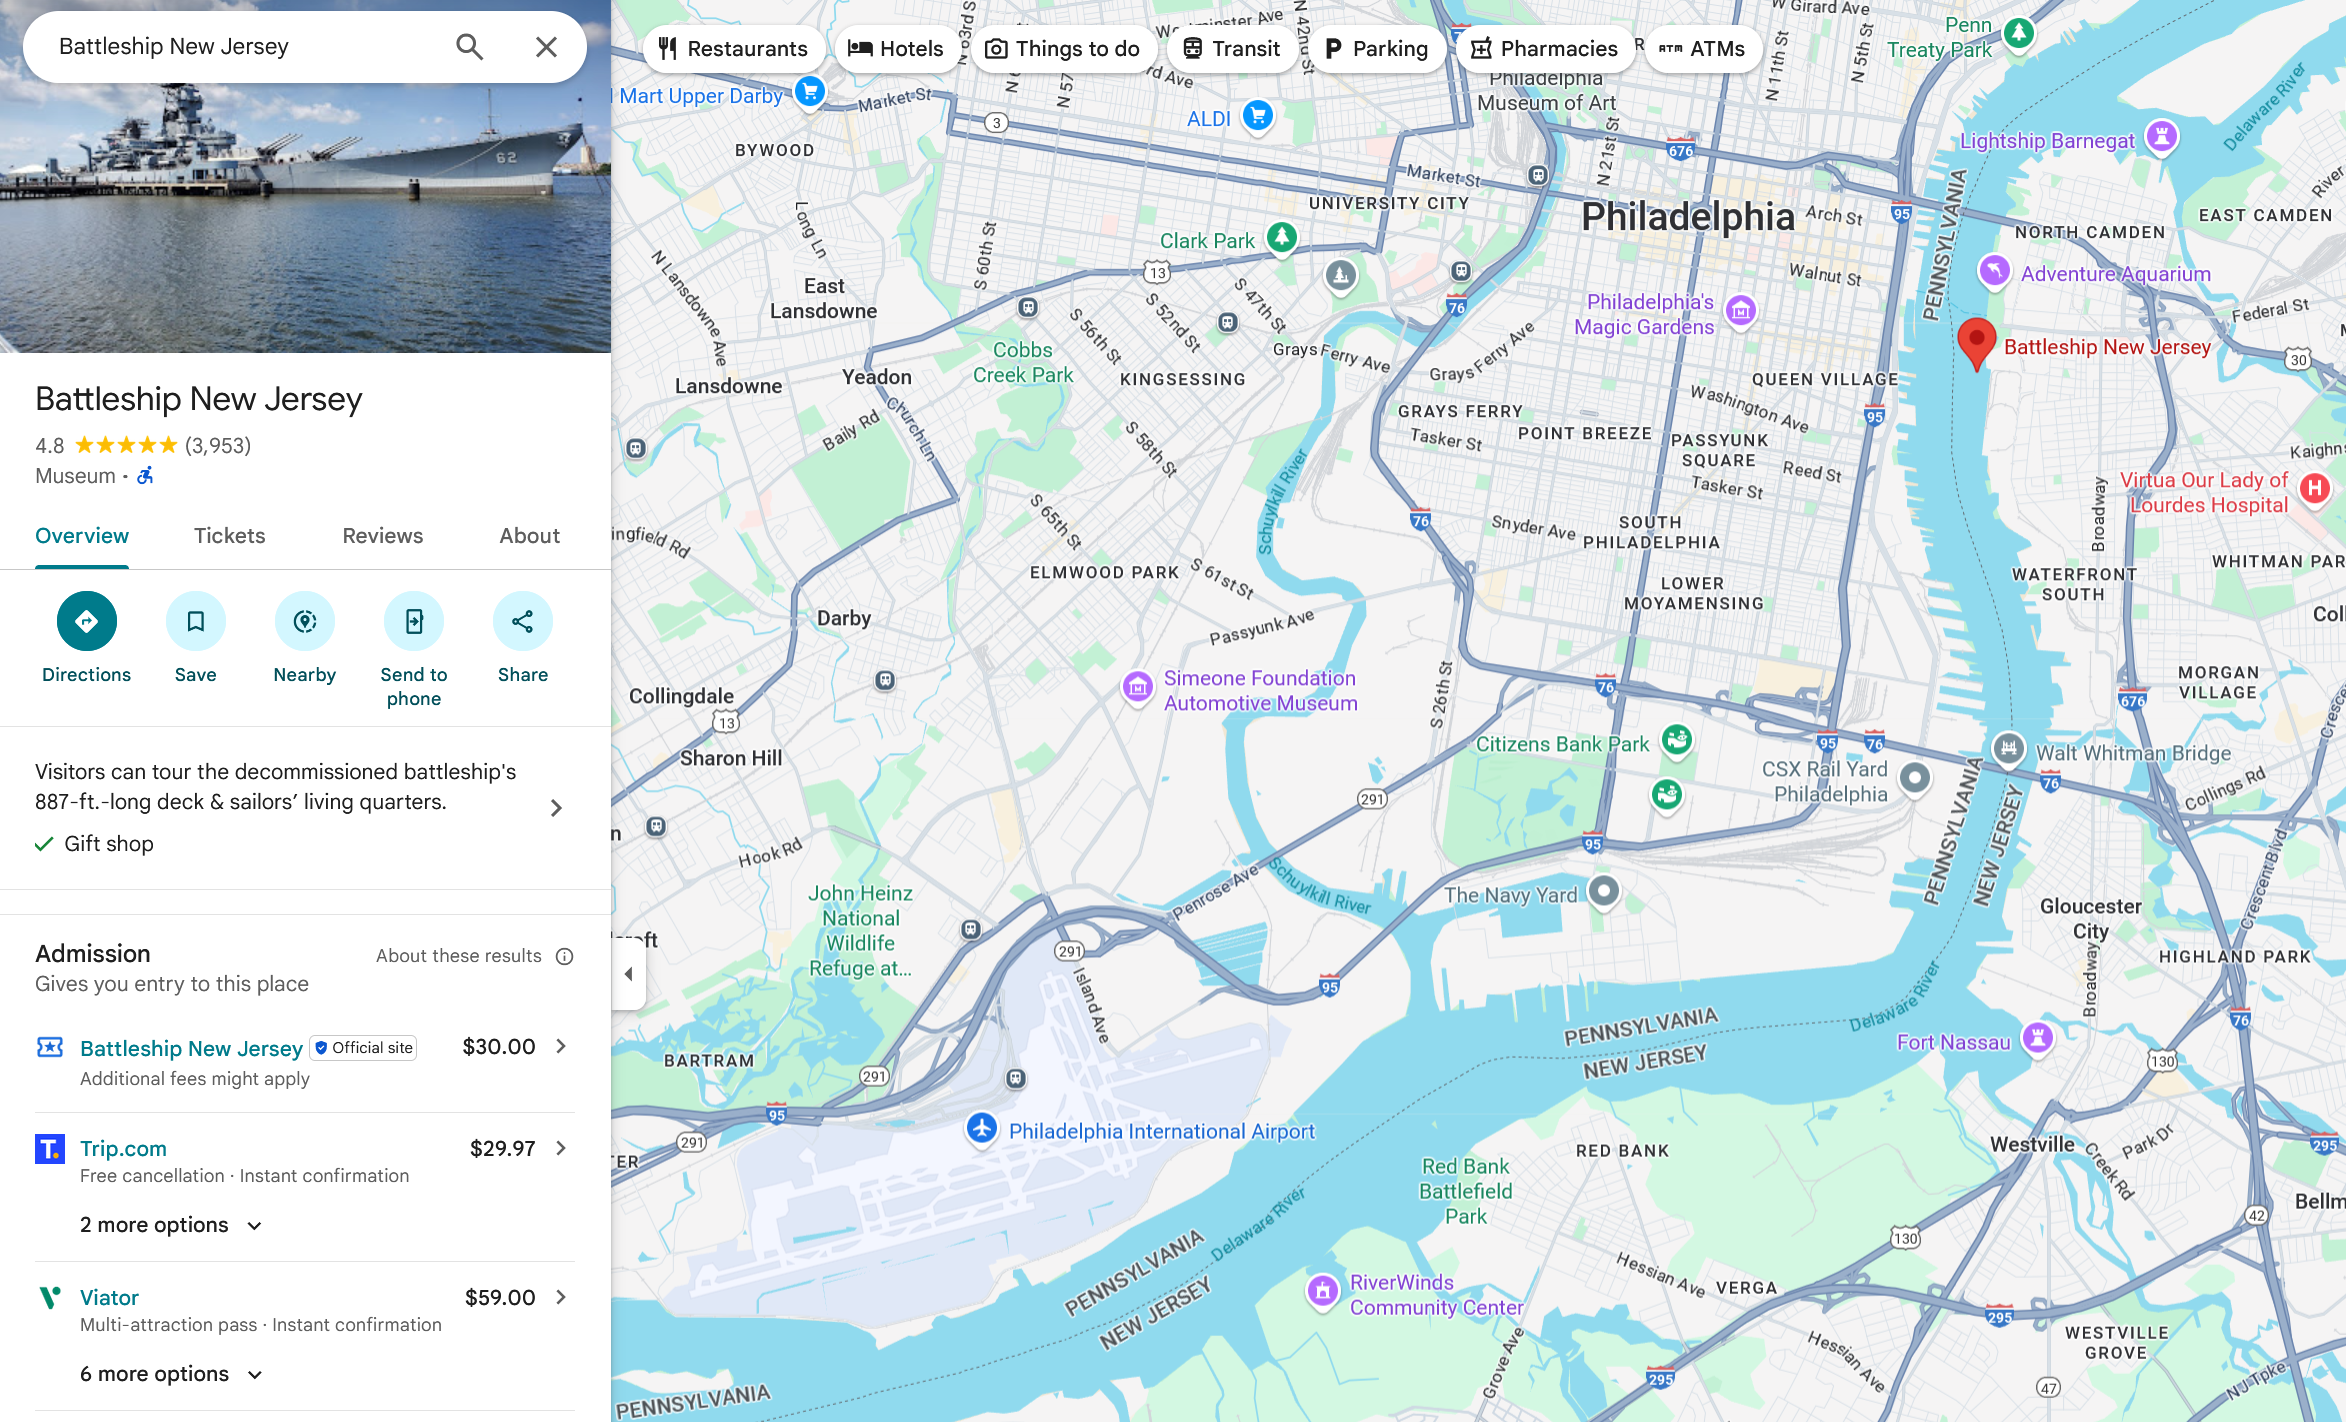2346x1422 pixels.
Task: Select the ATMs chip
Action: [x=1702, y=49]
